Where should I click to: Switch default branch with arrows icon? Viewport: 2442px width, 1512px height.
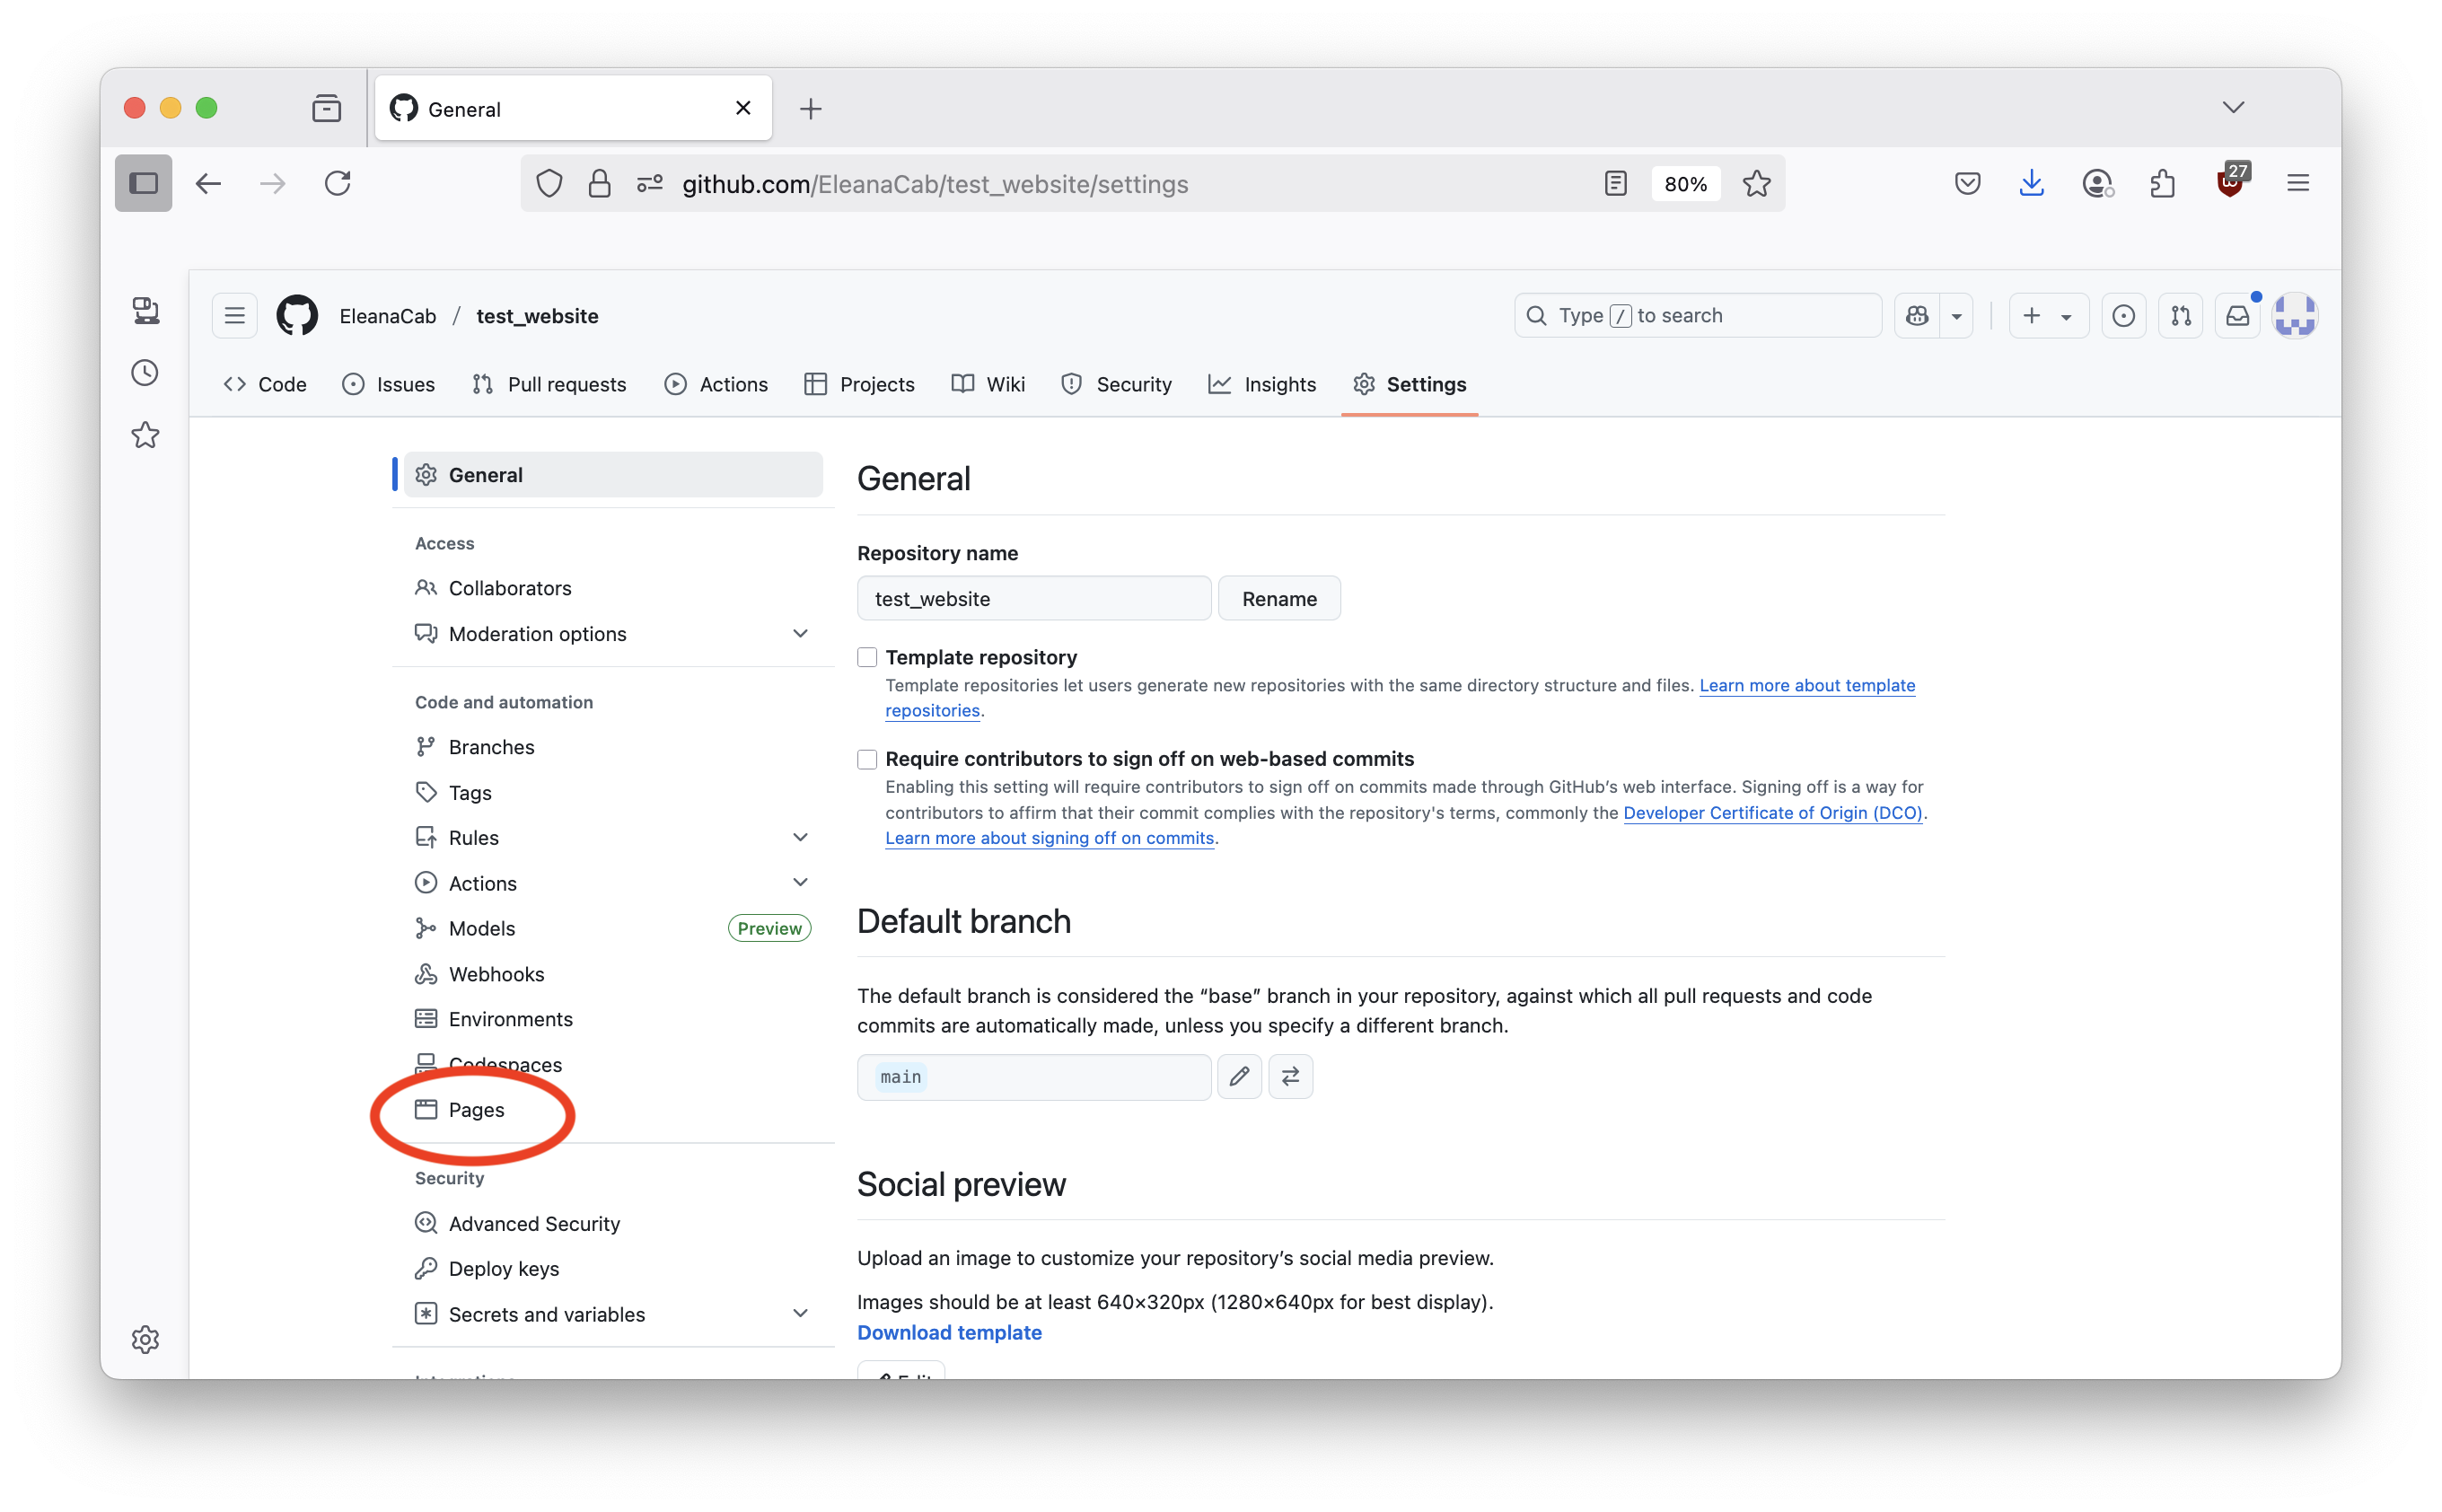point(1290,1077)
